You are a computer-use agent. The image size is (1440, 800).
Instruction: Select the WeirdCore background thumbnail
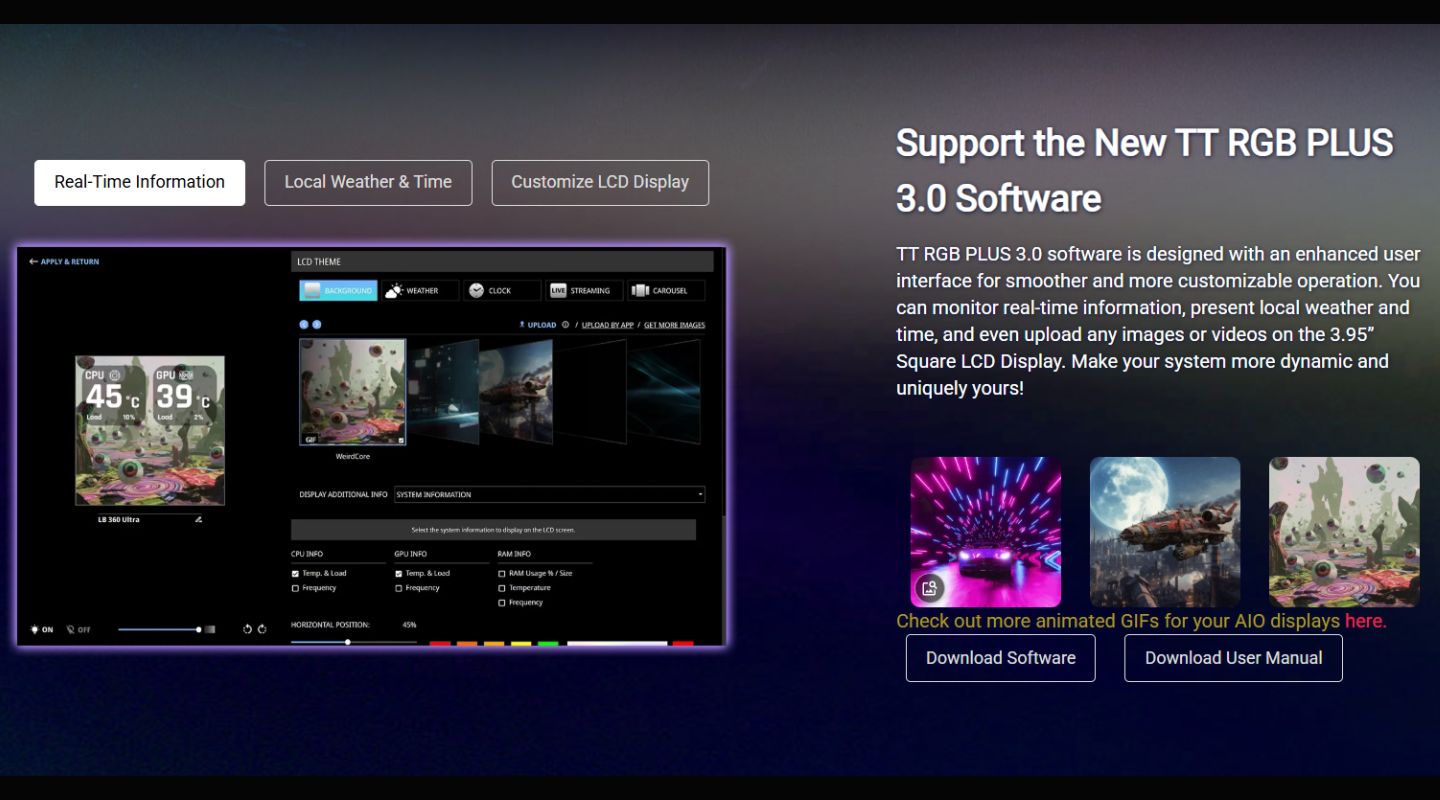click(353, 392)
